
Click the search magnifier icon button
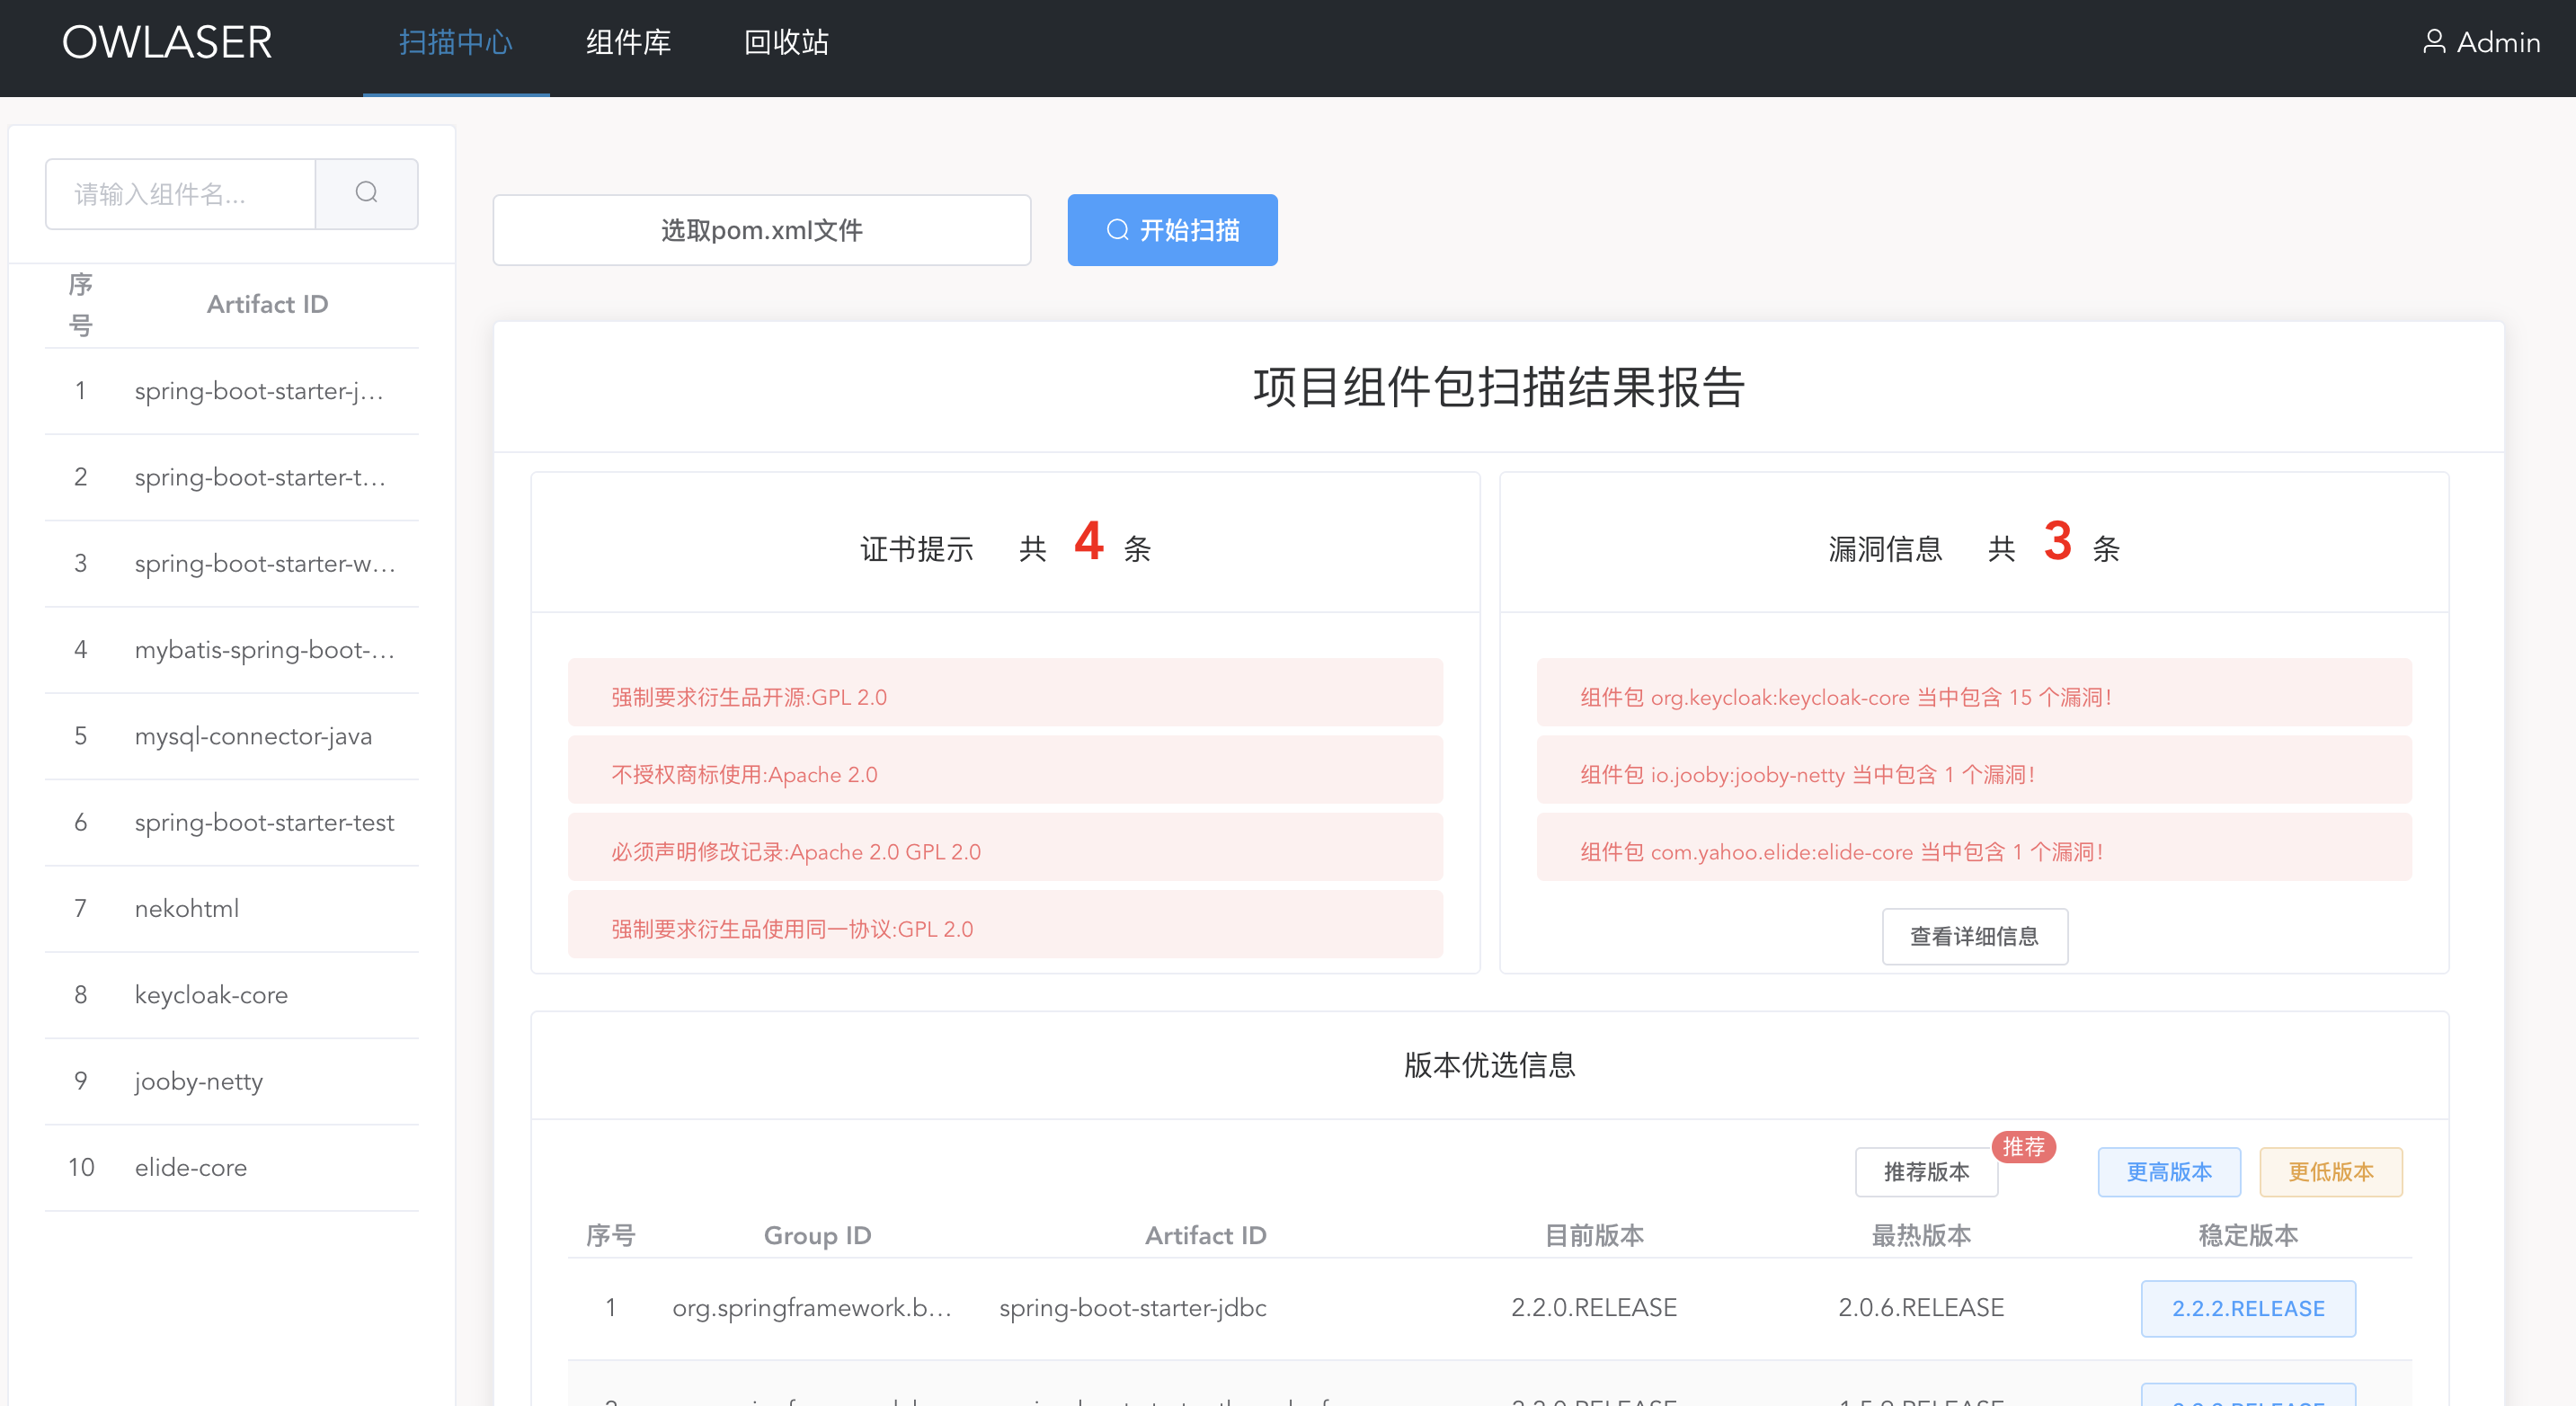pos(366,193)
